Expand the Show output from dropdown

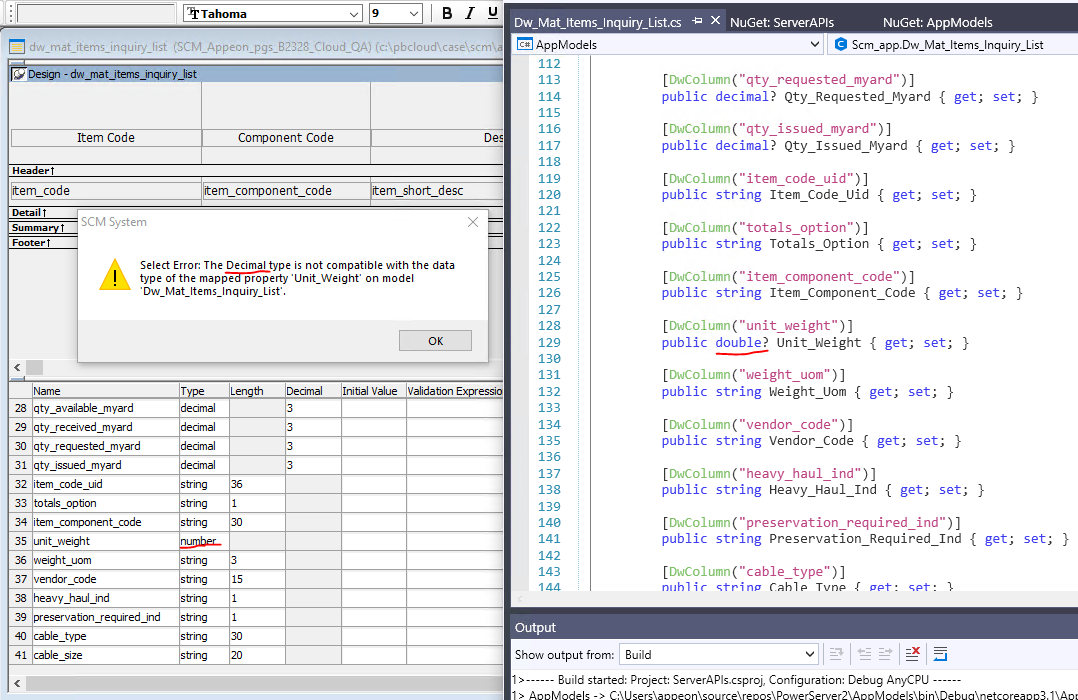point(810,655)
